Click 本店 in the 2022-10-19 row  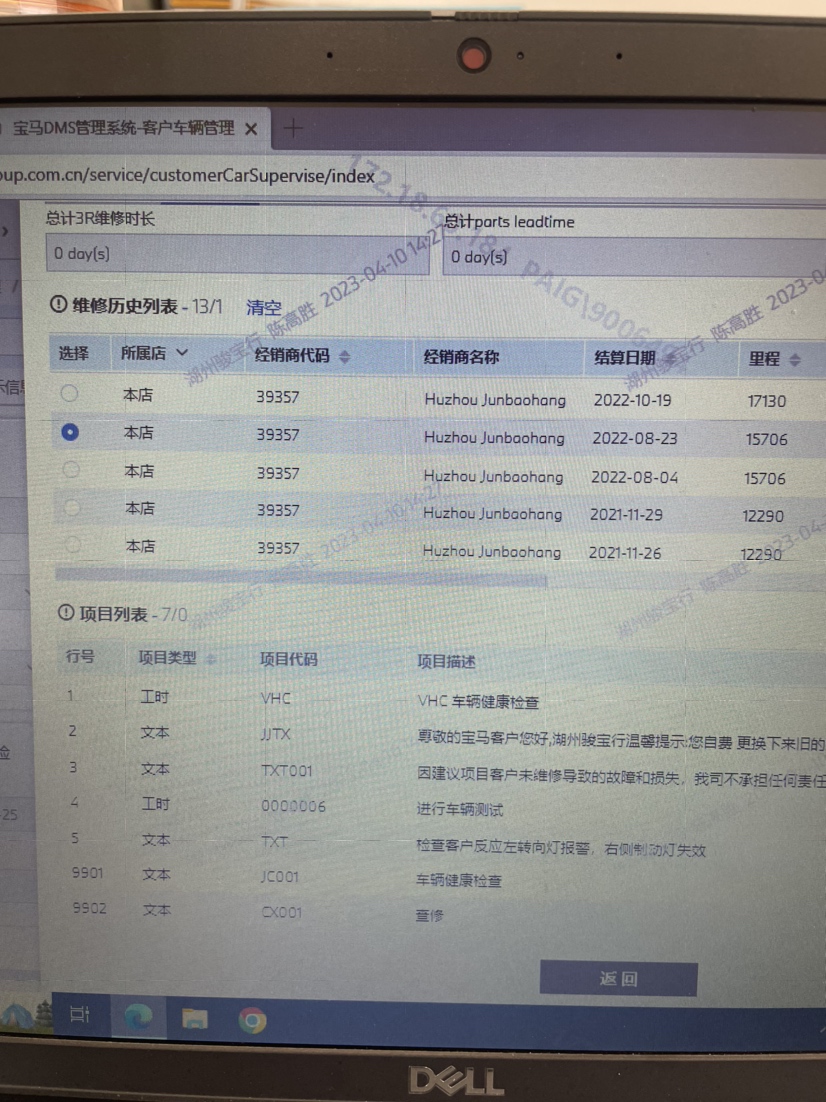[138, 395]
